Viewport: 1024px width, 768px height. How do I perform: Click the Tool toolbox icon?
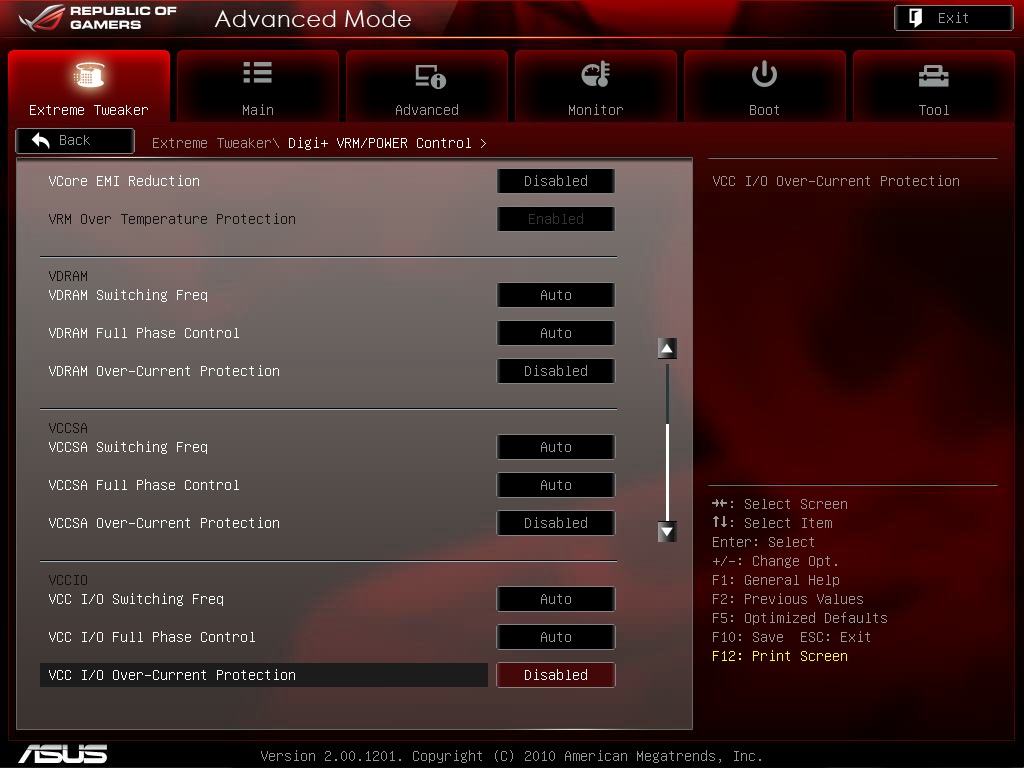click(933, 76)
